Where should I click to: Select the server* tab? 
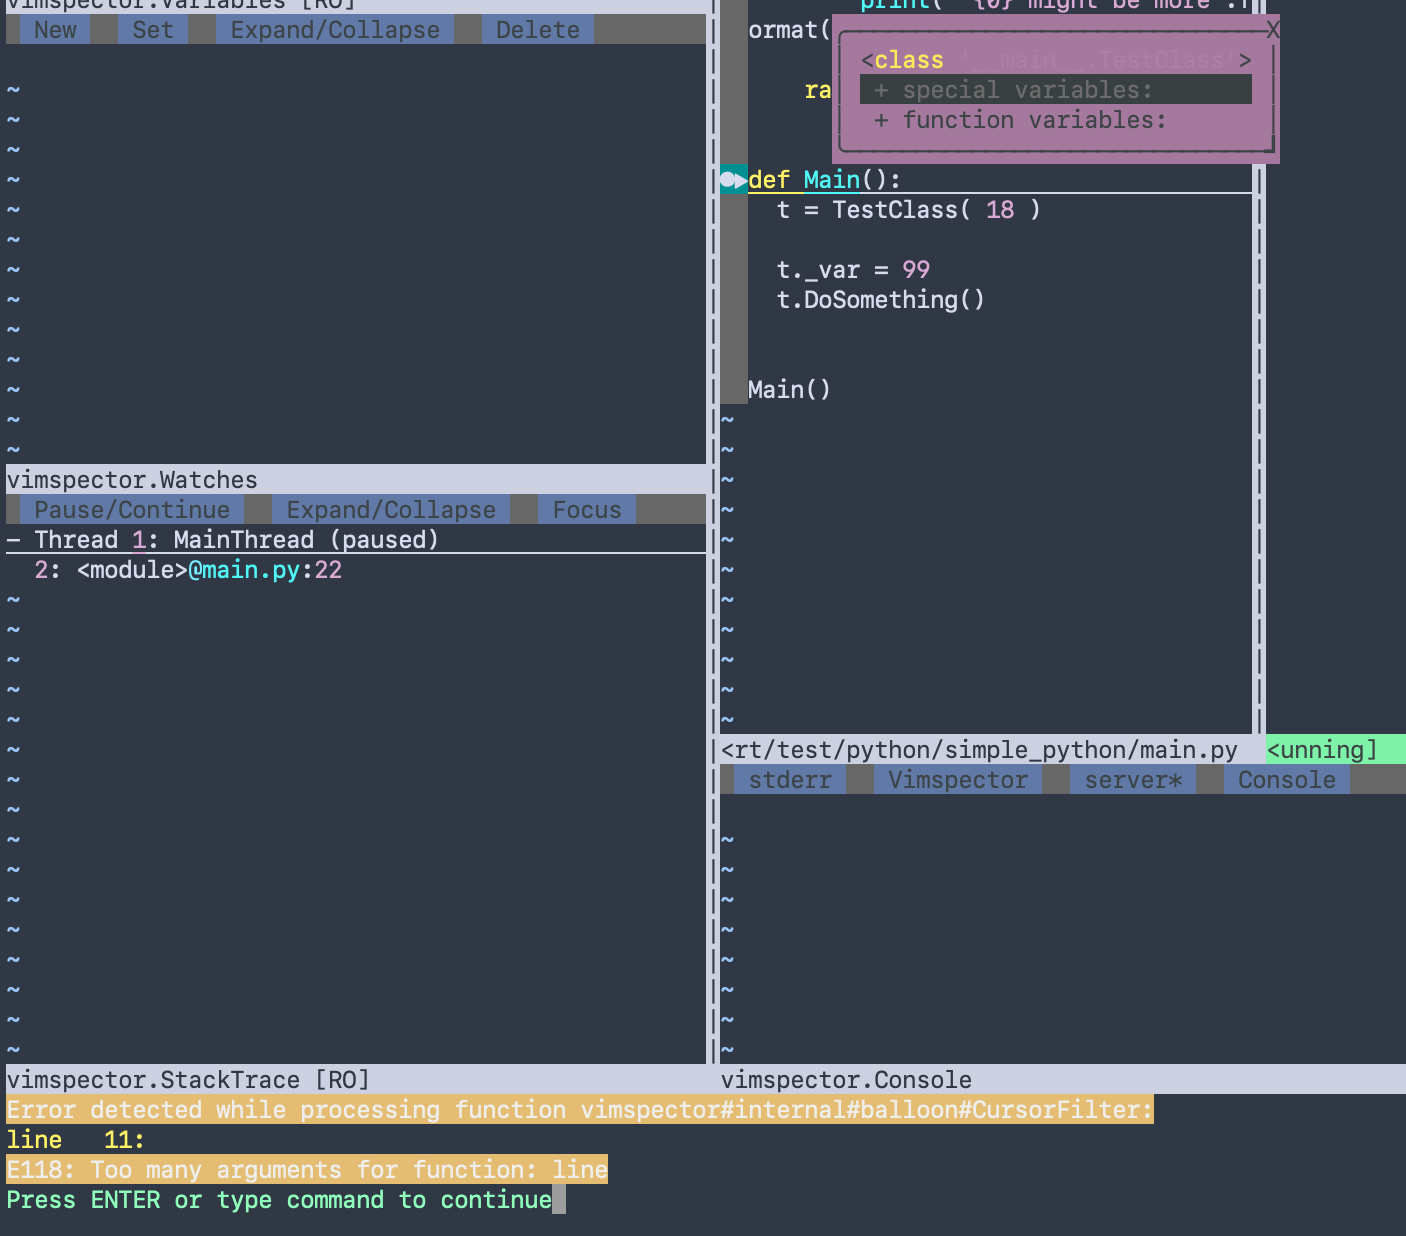(1131, 780)
